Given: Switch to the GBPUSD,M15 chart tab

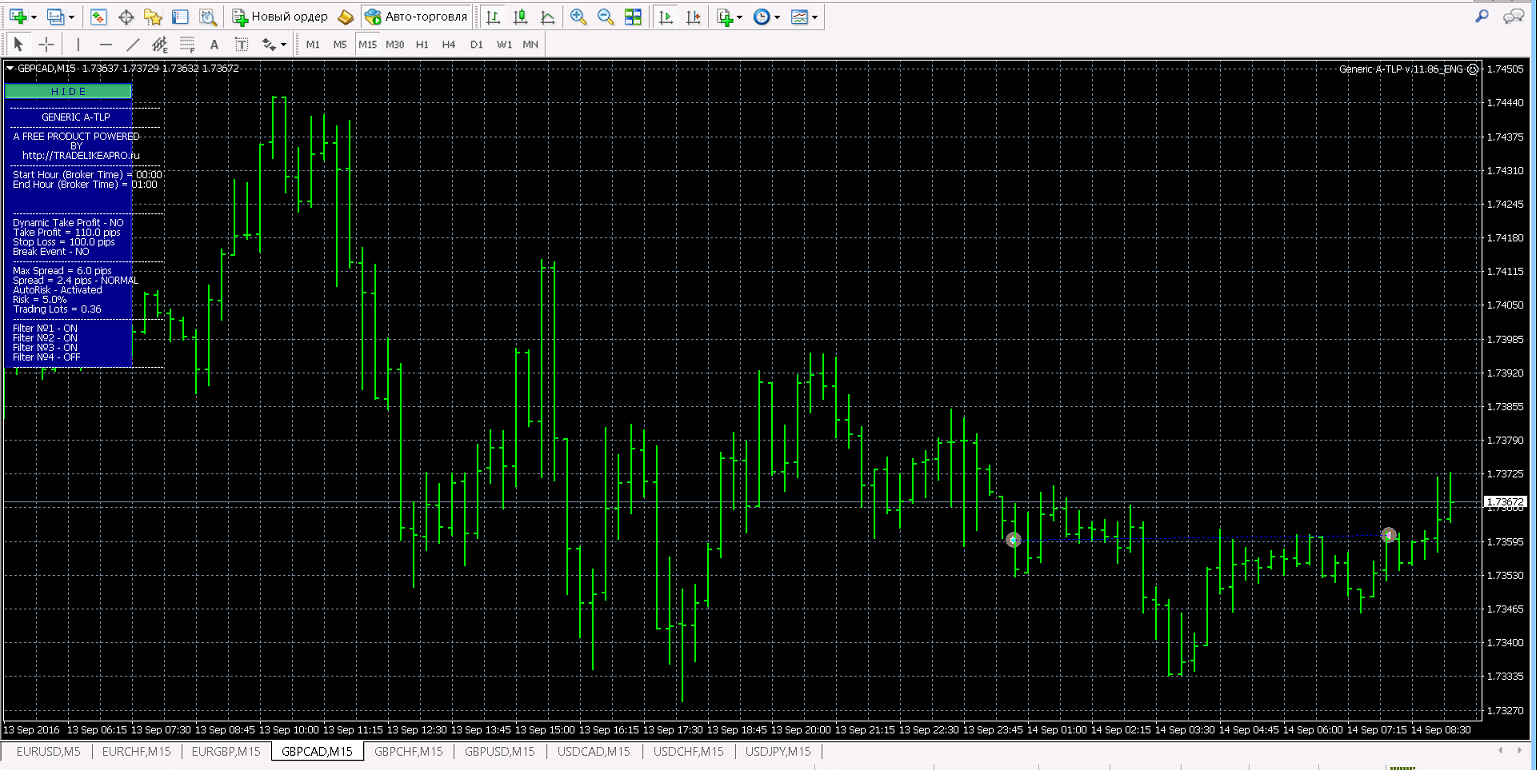Looking at the screenshot, I should pos(498,751).
